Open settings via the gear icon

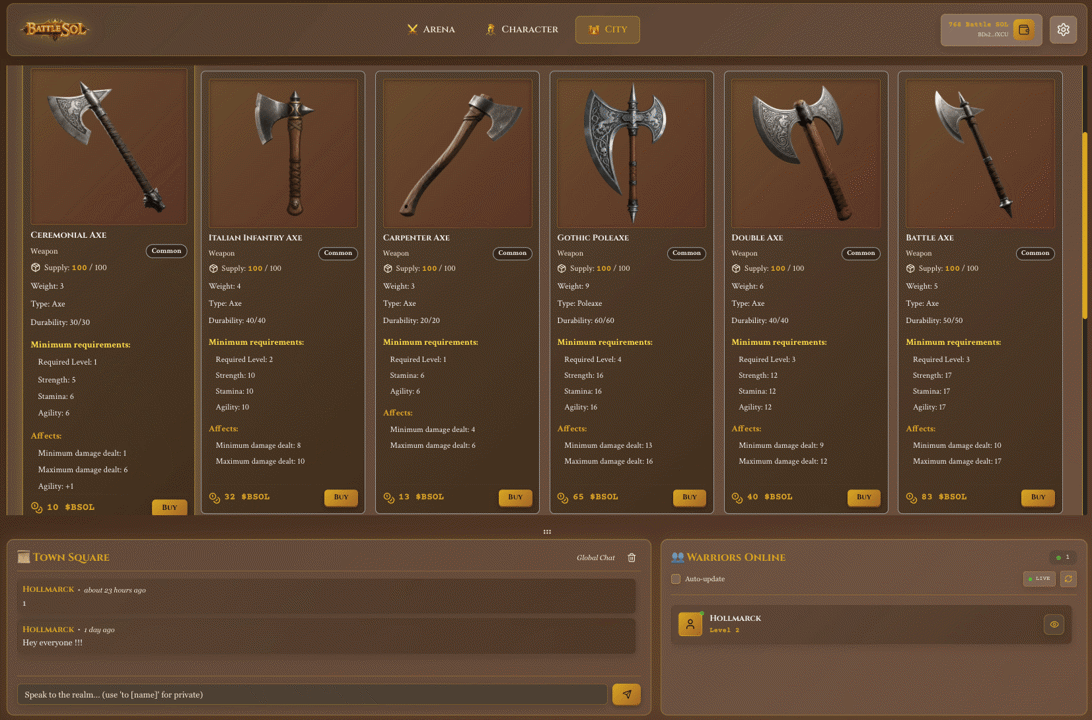(x=1063, y=30)
